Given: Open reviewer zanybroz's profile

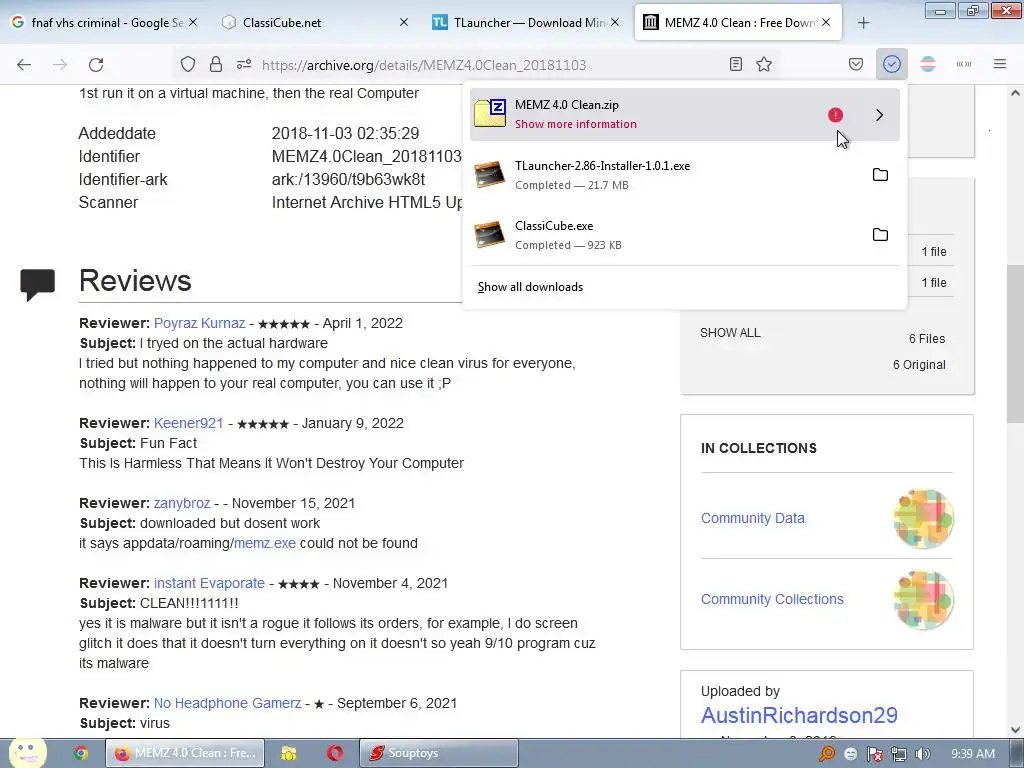Looking at the screenshot, I should 182,504.
